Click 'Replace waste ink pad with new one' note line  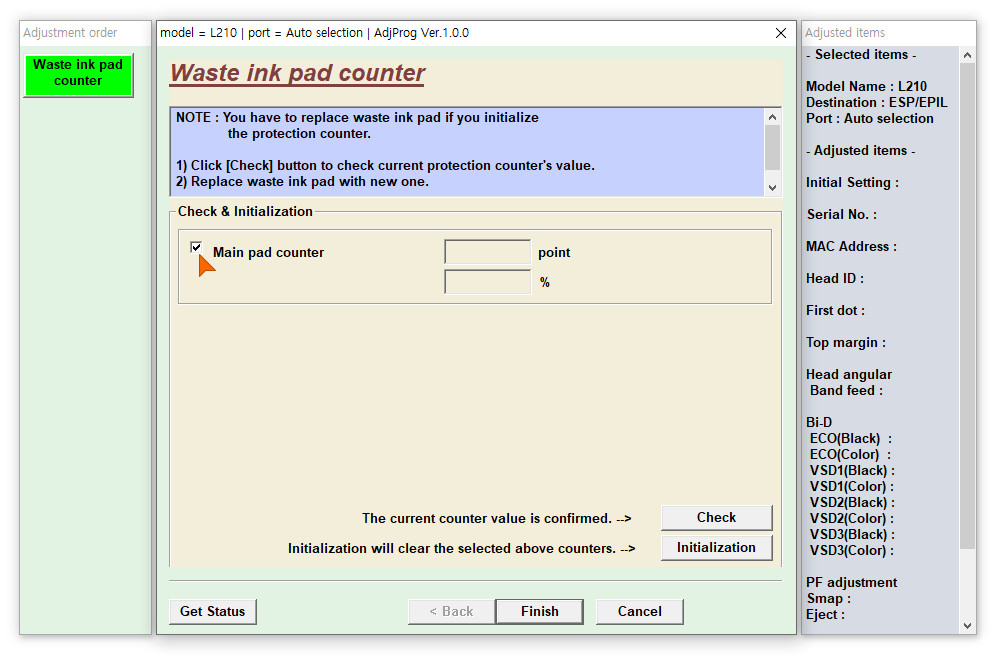tap(302, 182)
